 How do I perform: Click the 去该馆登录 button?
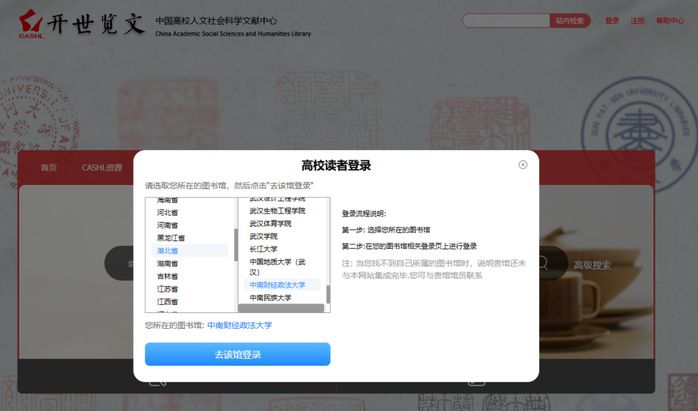237,354
